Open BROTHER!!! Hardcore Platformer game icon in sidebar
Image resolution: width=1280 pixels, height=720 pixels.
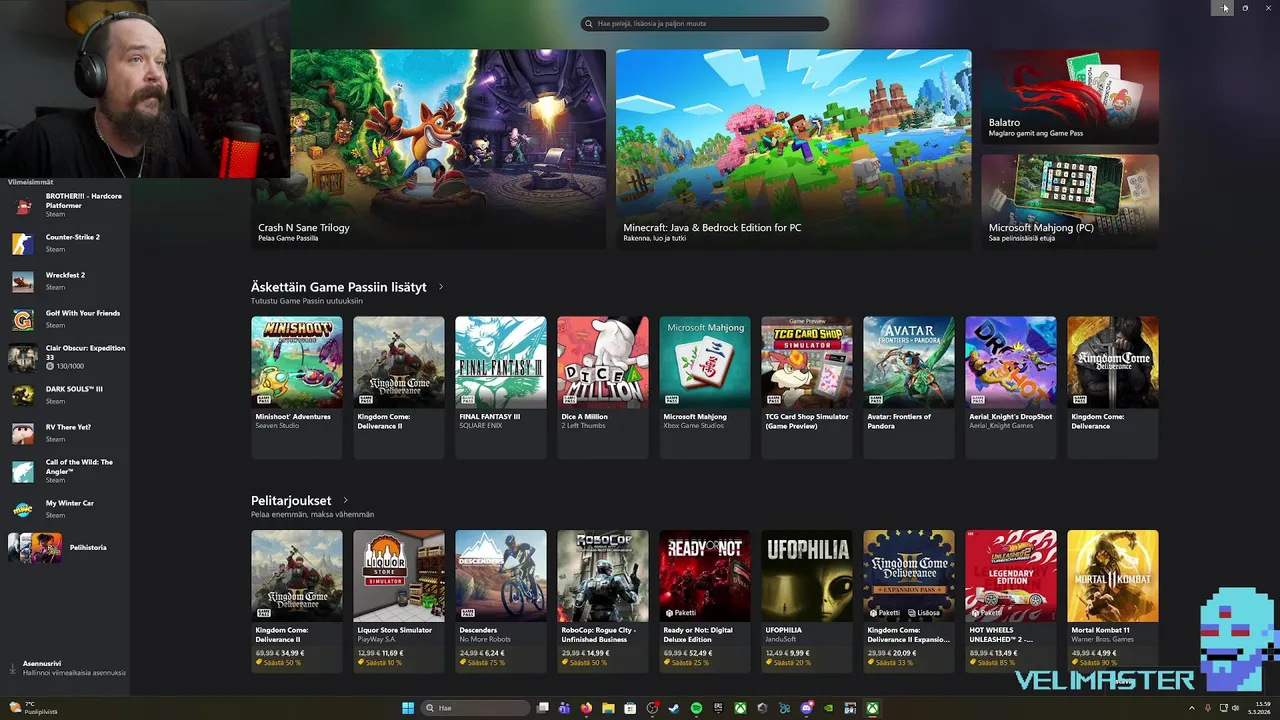24,205
